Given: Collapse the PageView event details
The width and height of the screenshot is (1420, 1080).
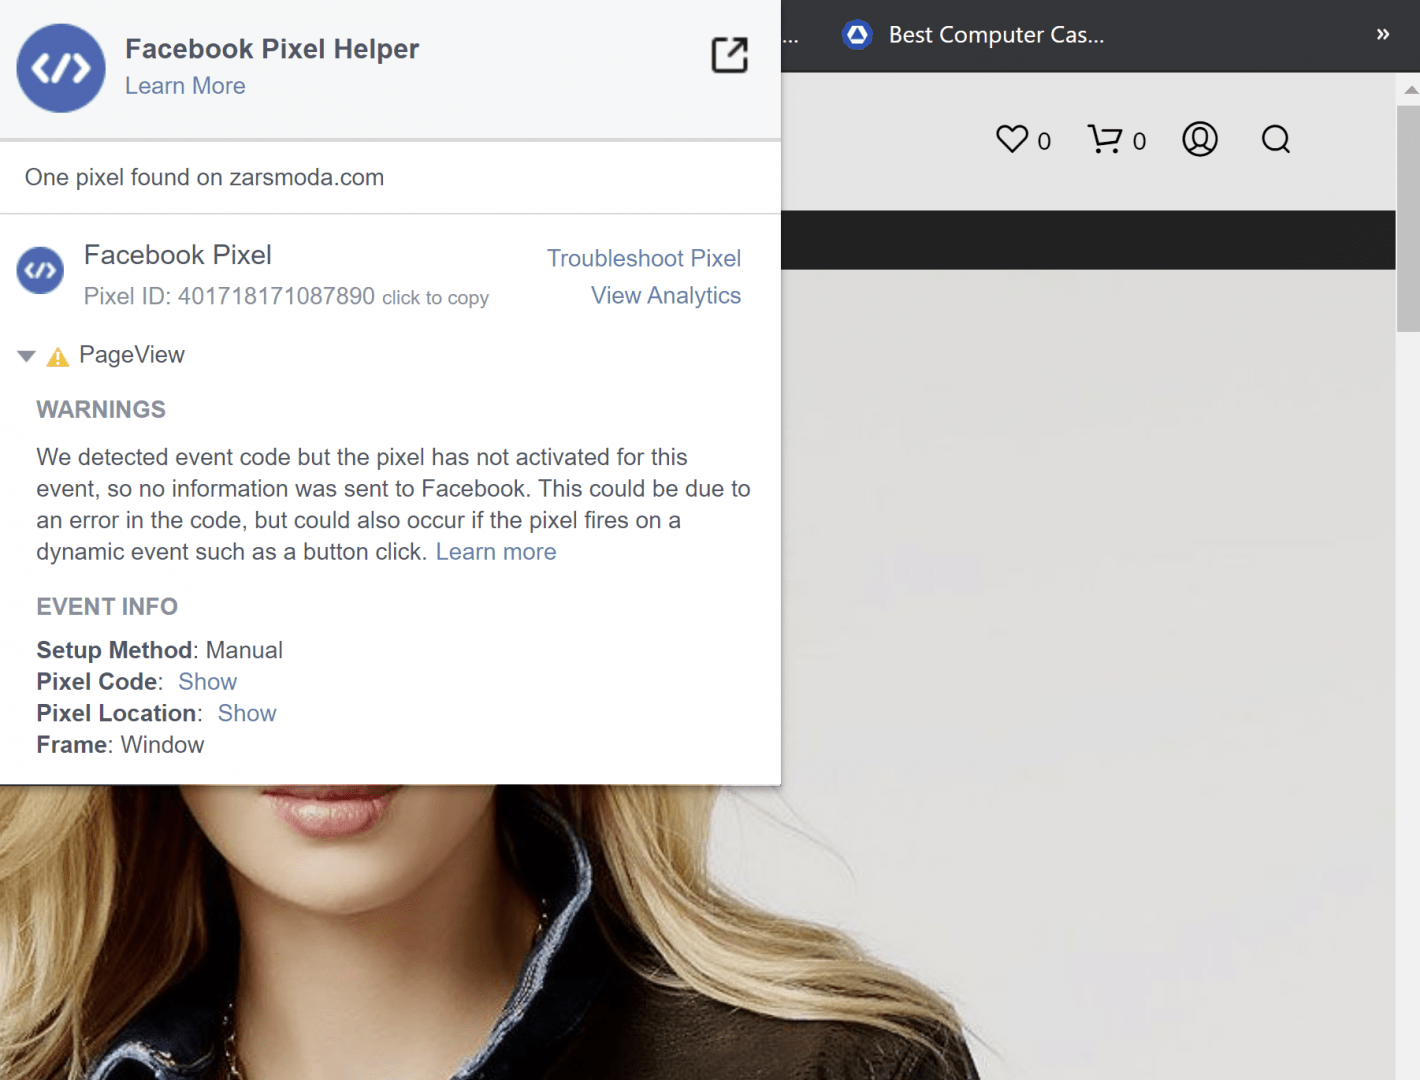Looking at the screenshot, I should [x=27, y=356].
